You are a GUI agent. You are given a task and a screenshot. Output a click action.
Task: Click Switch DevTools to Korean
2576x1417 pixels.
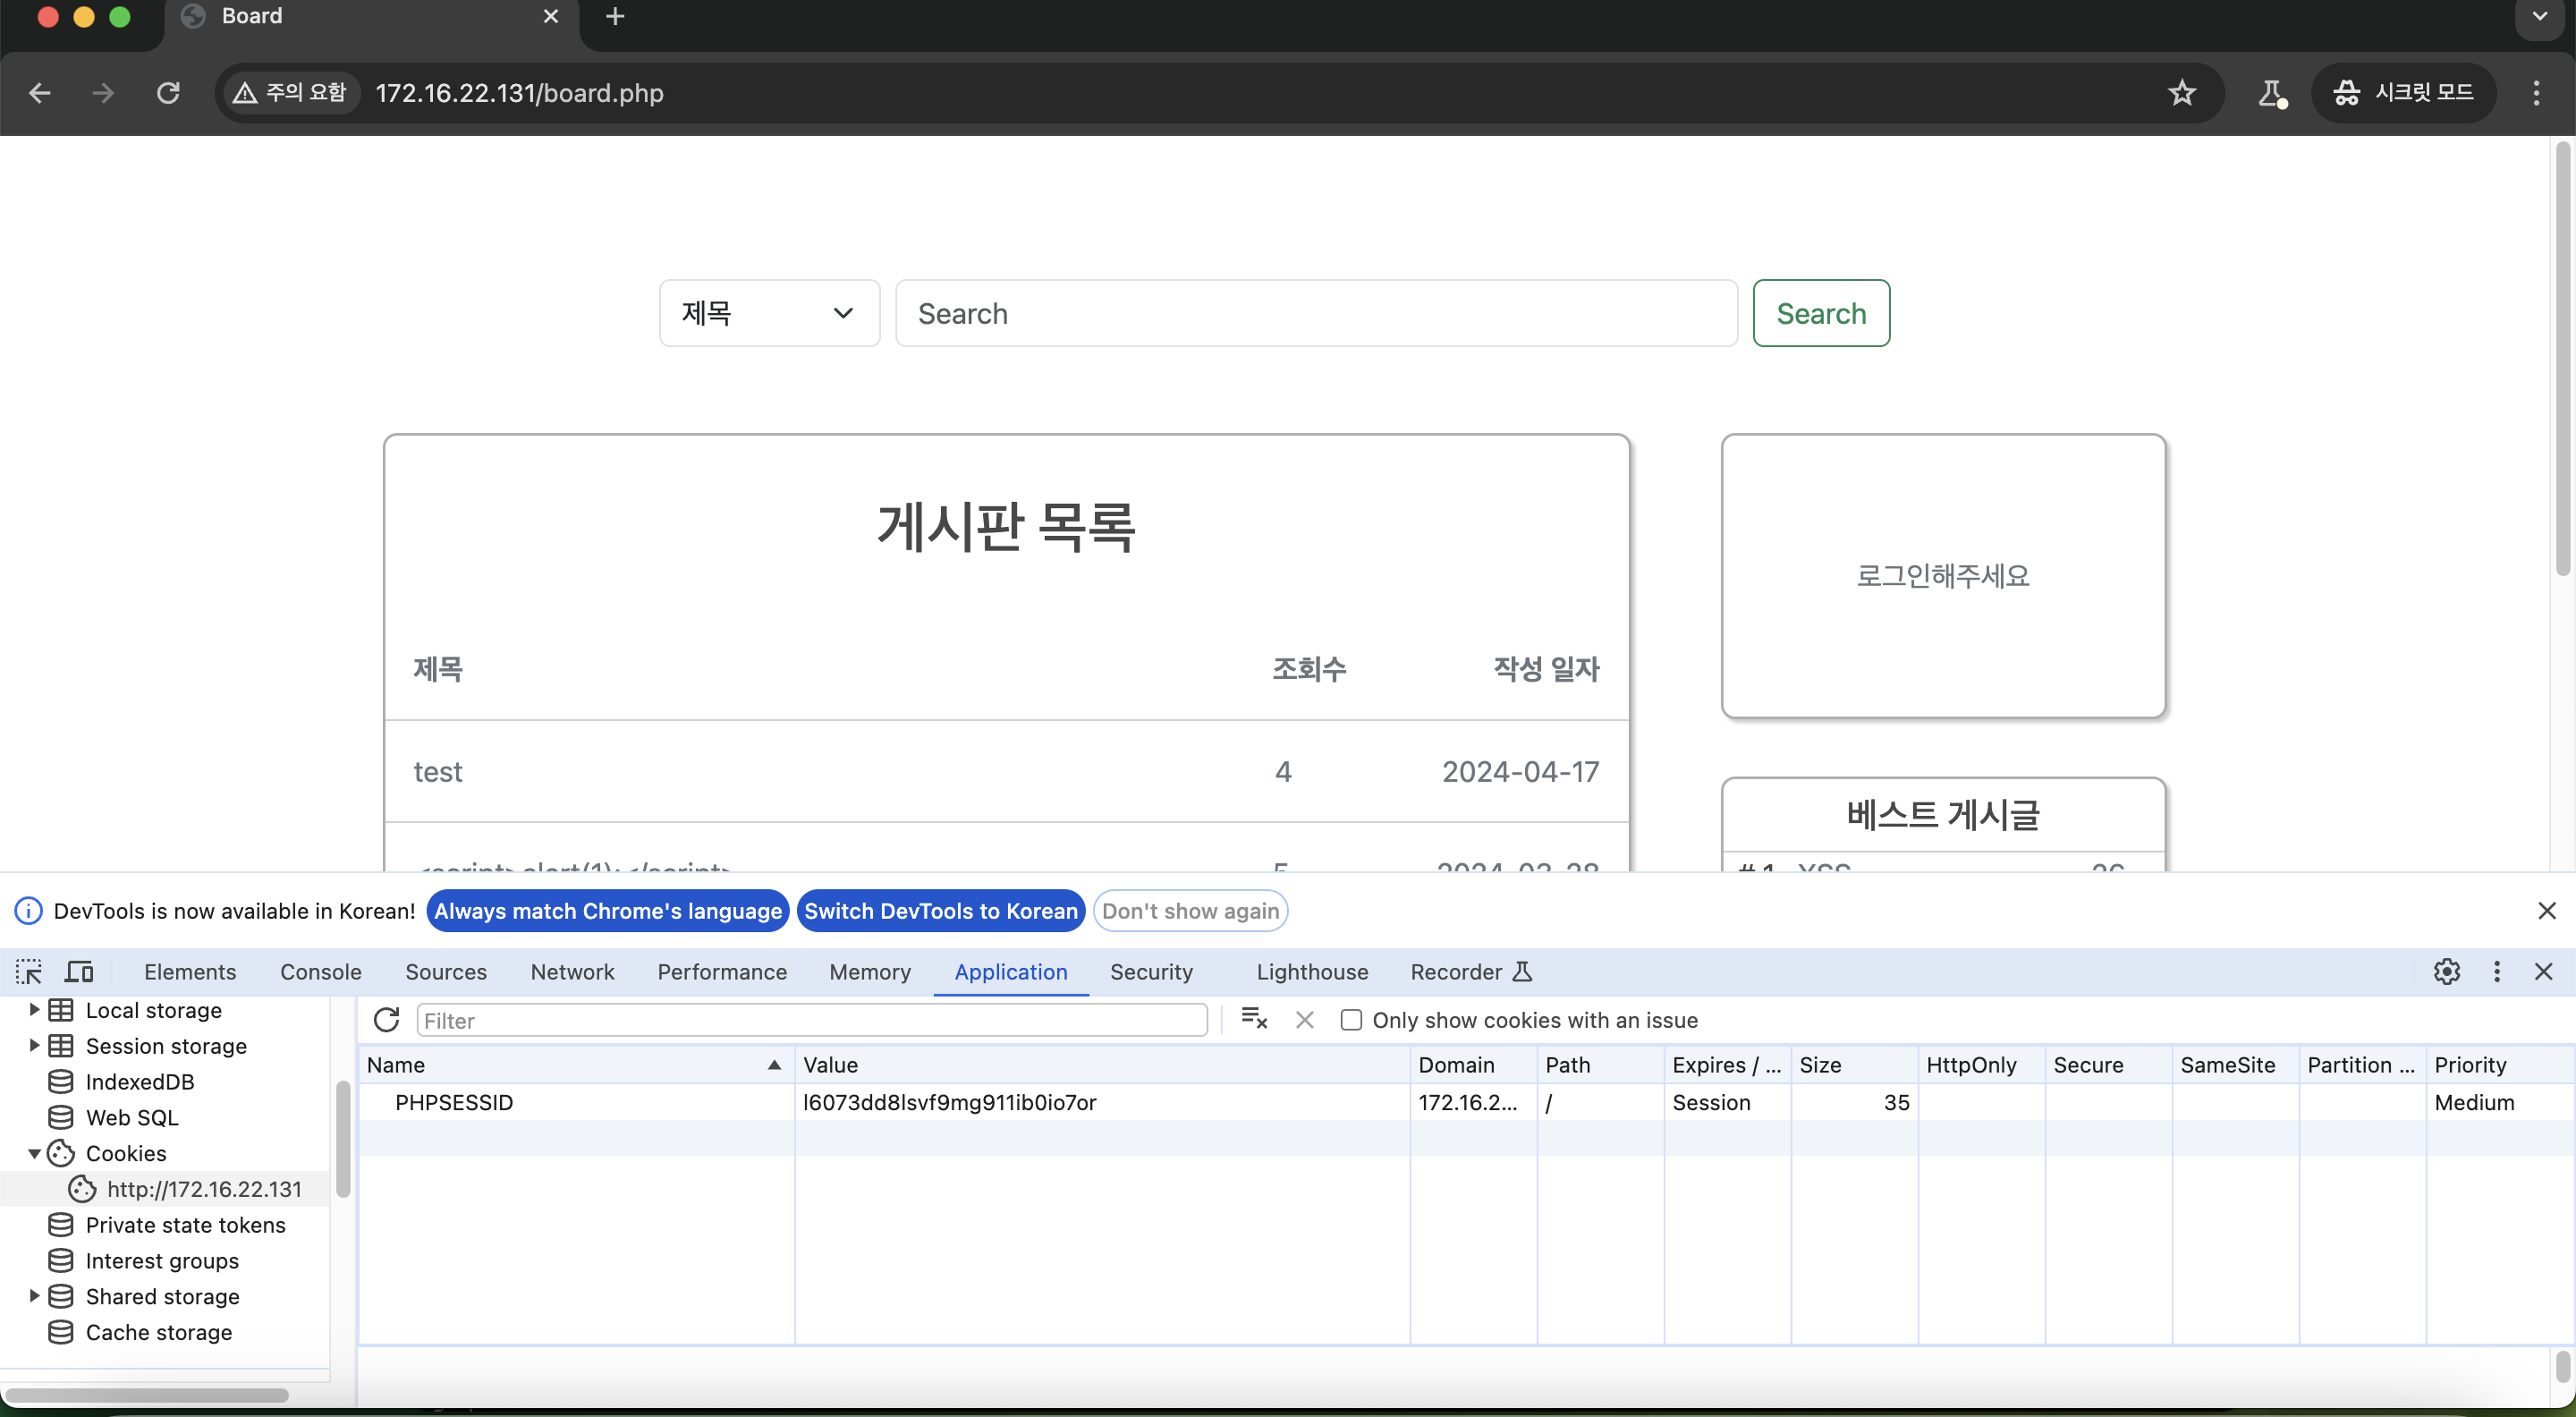[941, 911]
